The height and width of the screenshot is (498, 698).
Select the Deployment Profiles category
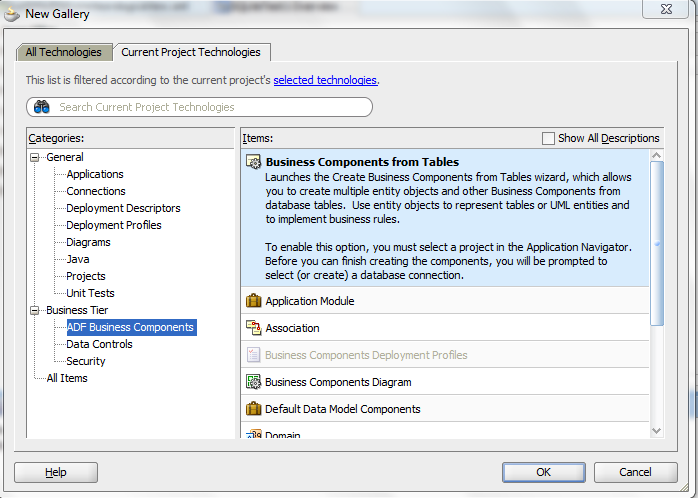pos(114,225)
